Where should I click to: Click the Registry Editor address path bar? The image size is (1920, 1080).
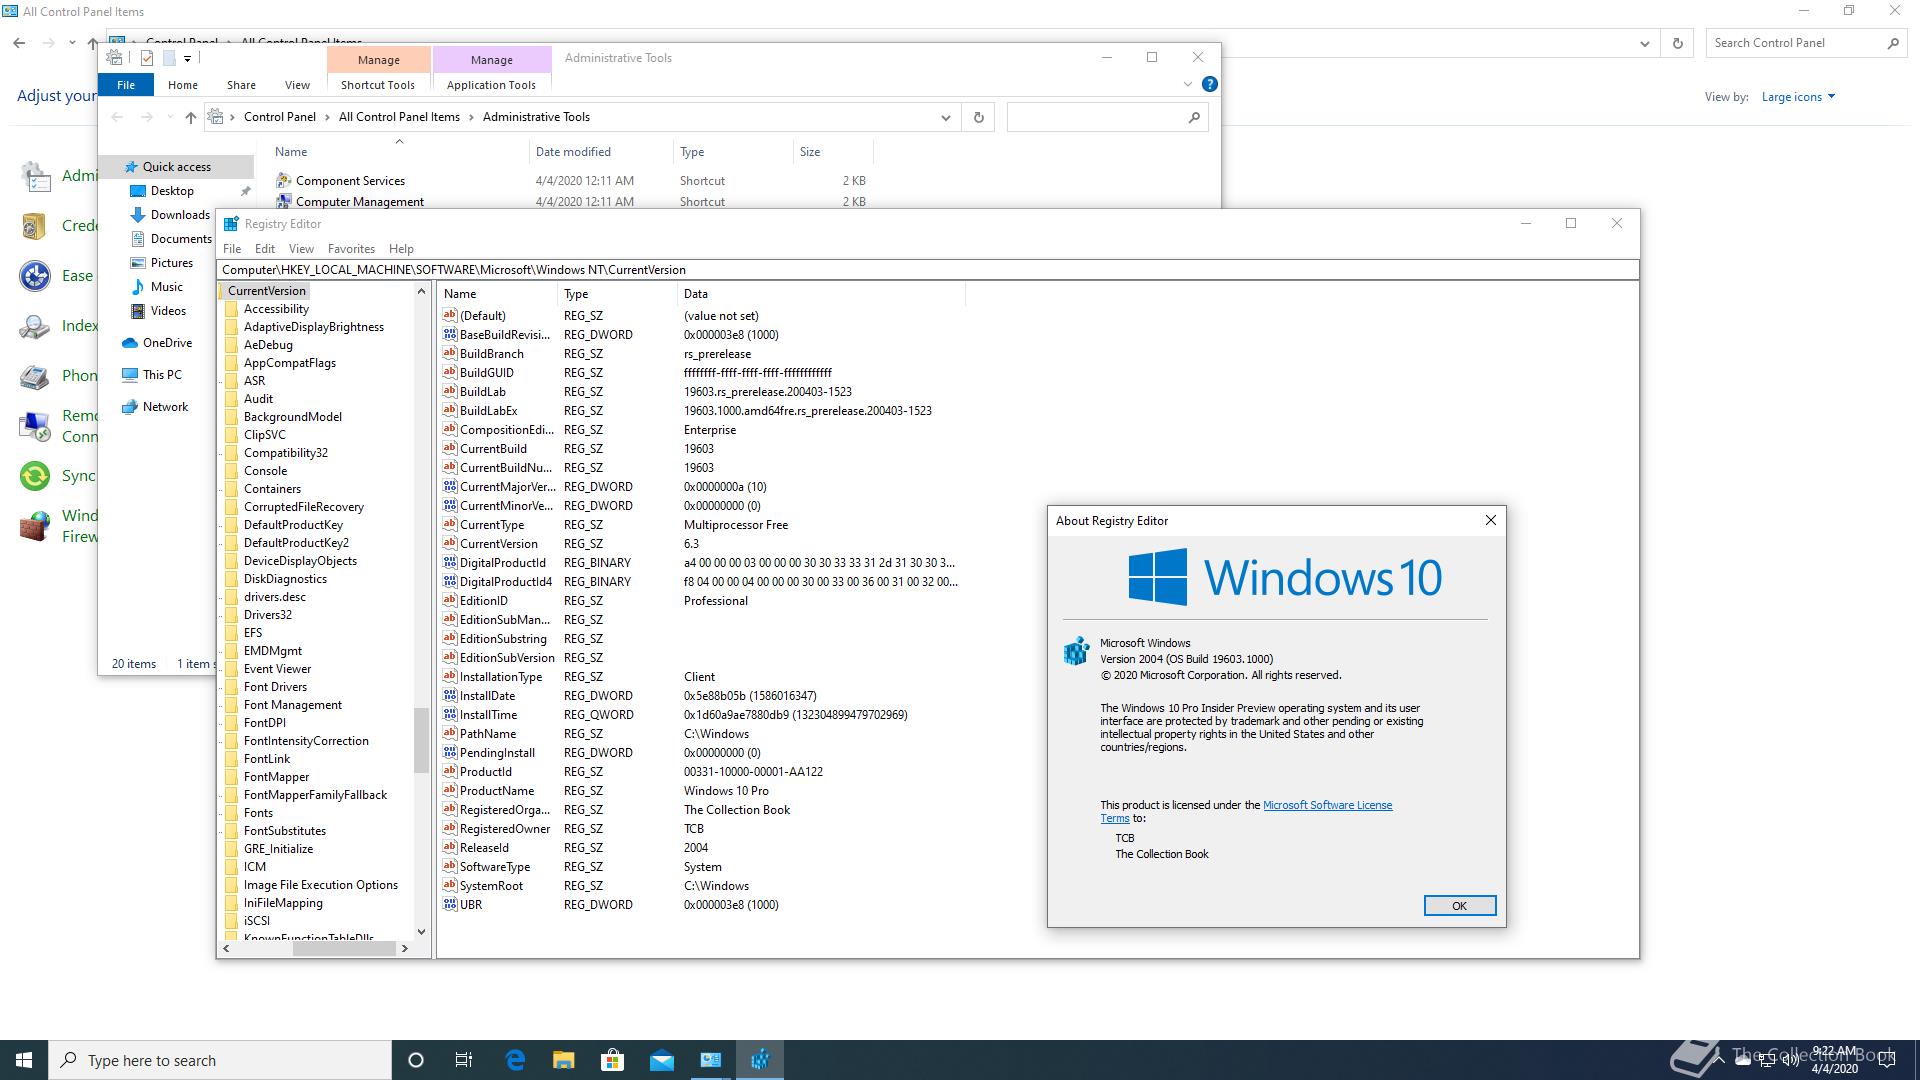click(x=927, y=270)
